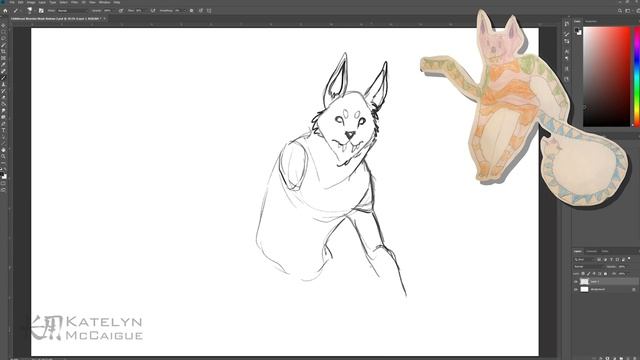Image resolution: width=640 pixels, height=360 pixels.
Task: Select Layer 1 in Layers panel
Action: pyautogui.click(x=606, y=282)
